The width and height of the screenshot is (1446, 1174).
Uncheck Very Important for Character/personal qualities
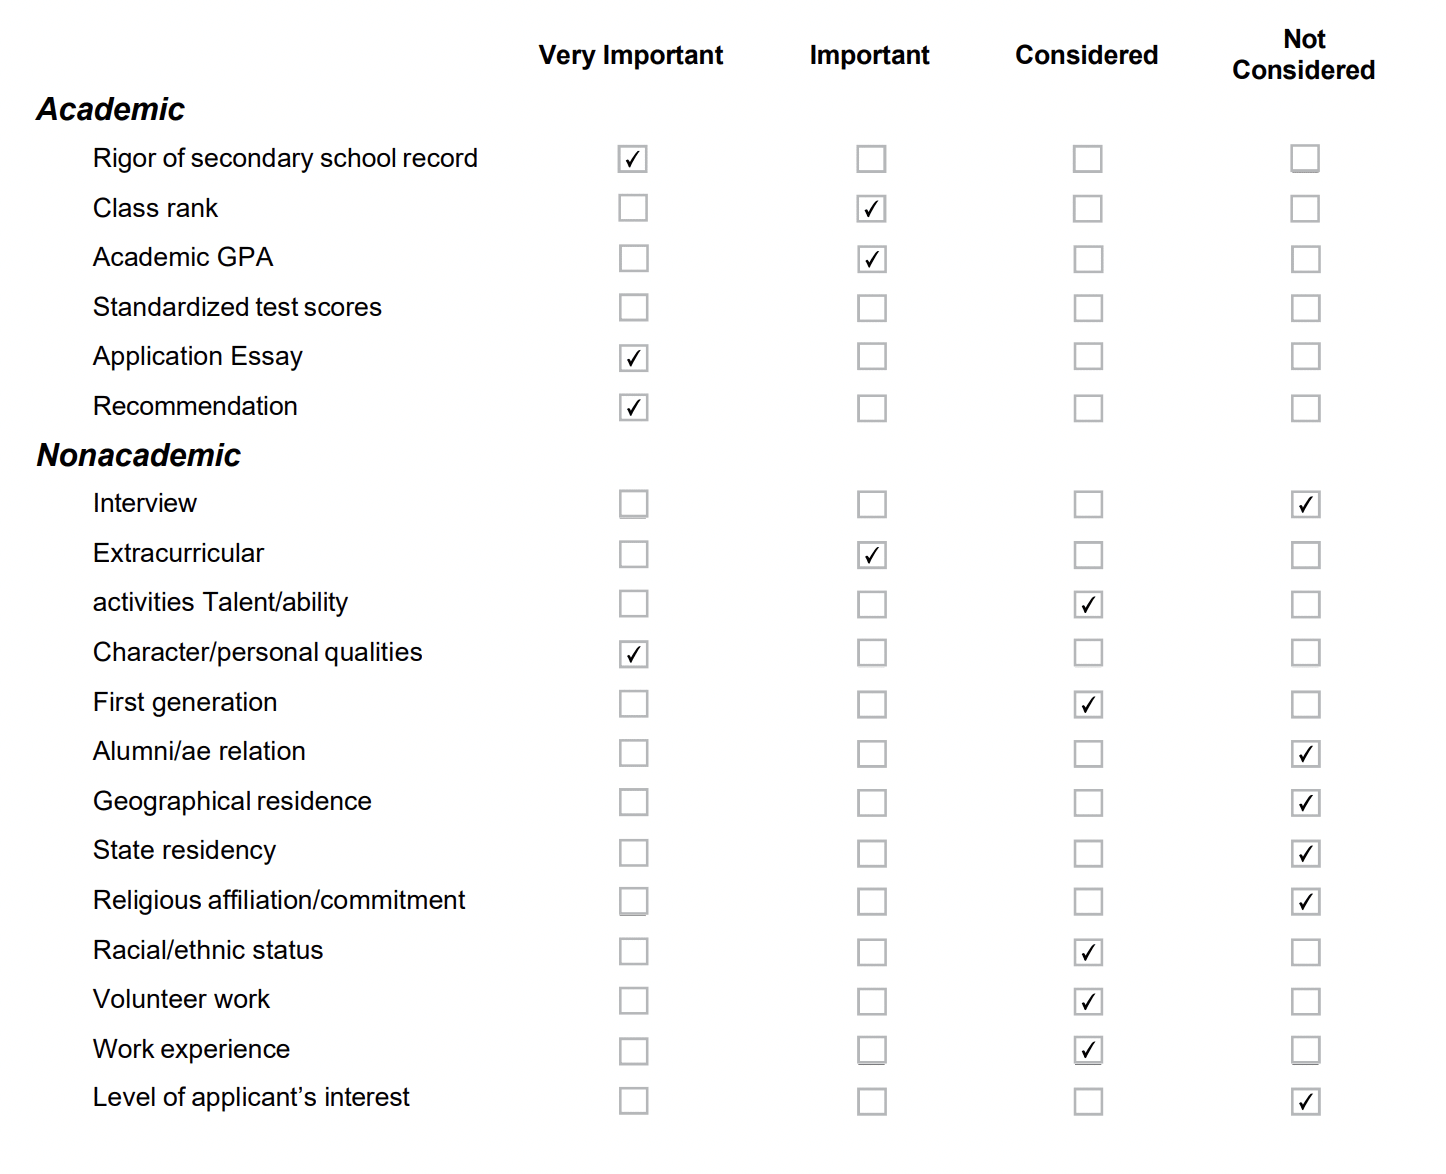pyautogui.click(x=633, y=653)
